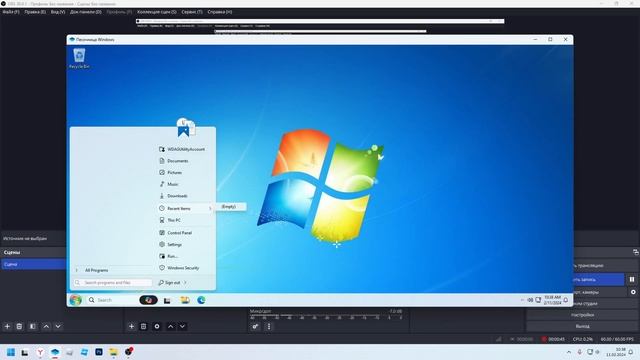This screenshot has height=360, width=640.
Task: Open host File Explorer folder icon on taskbar
Action: 113,352
